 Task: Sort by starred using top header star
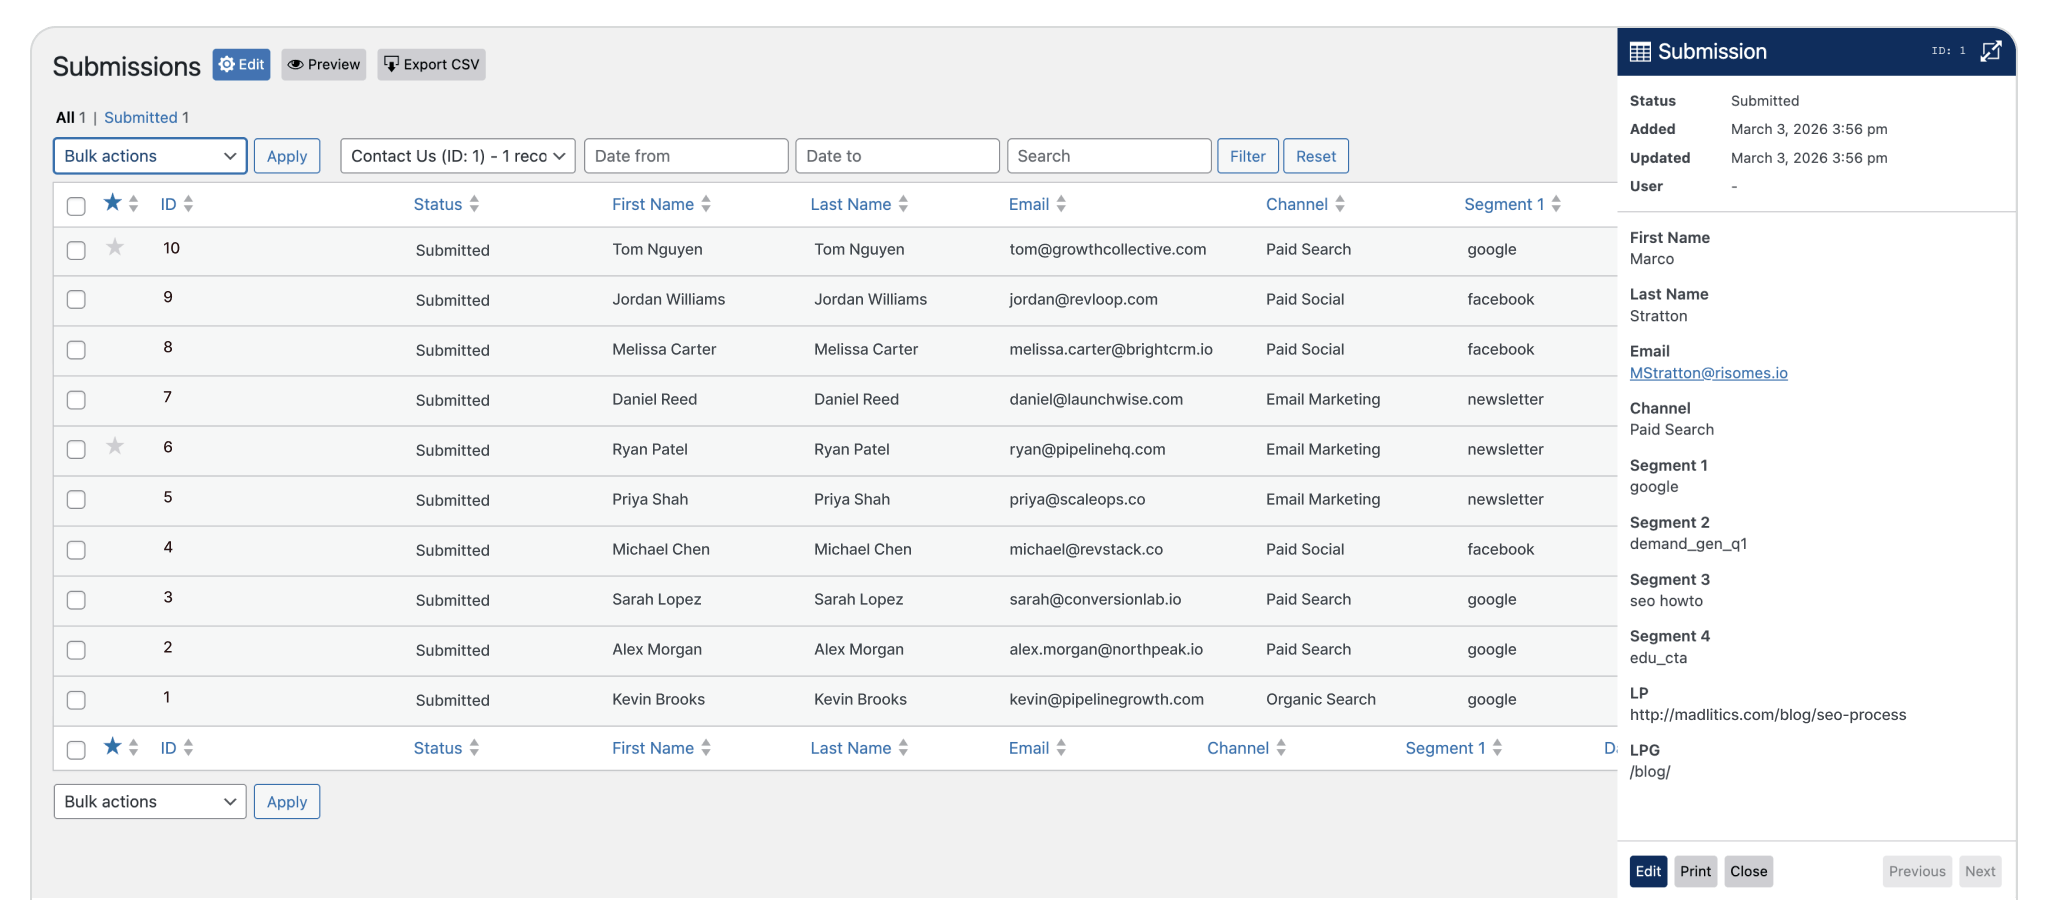click(x=113, y=203)
